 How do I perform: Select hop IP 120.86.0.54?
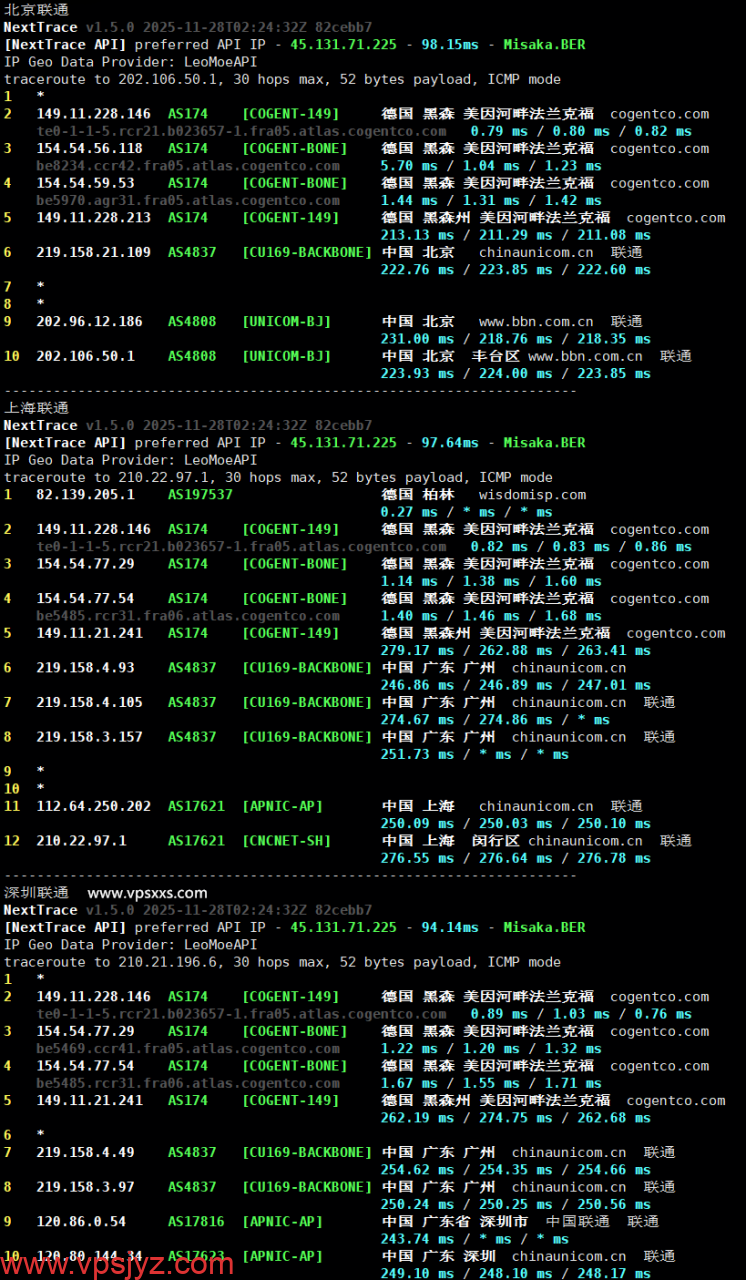pyautogui.click(x=82, y=1222)
